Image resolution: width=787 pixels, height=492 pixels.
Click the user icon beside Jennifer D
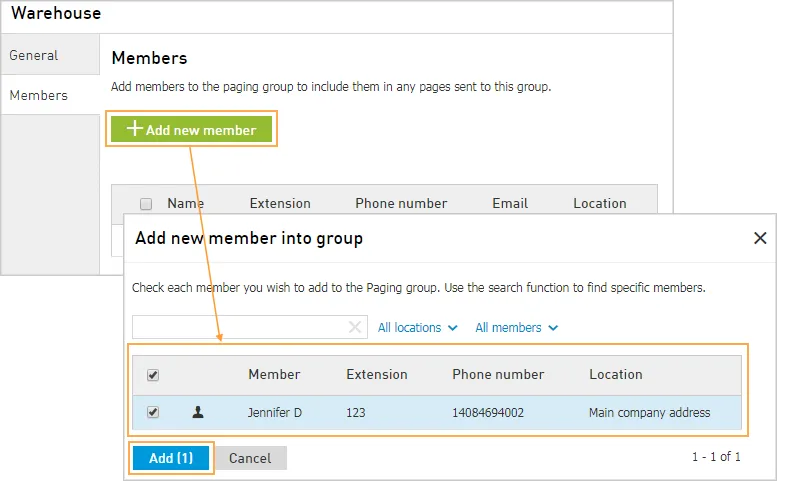click(198, 412)
